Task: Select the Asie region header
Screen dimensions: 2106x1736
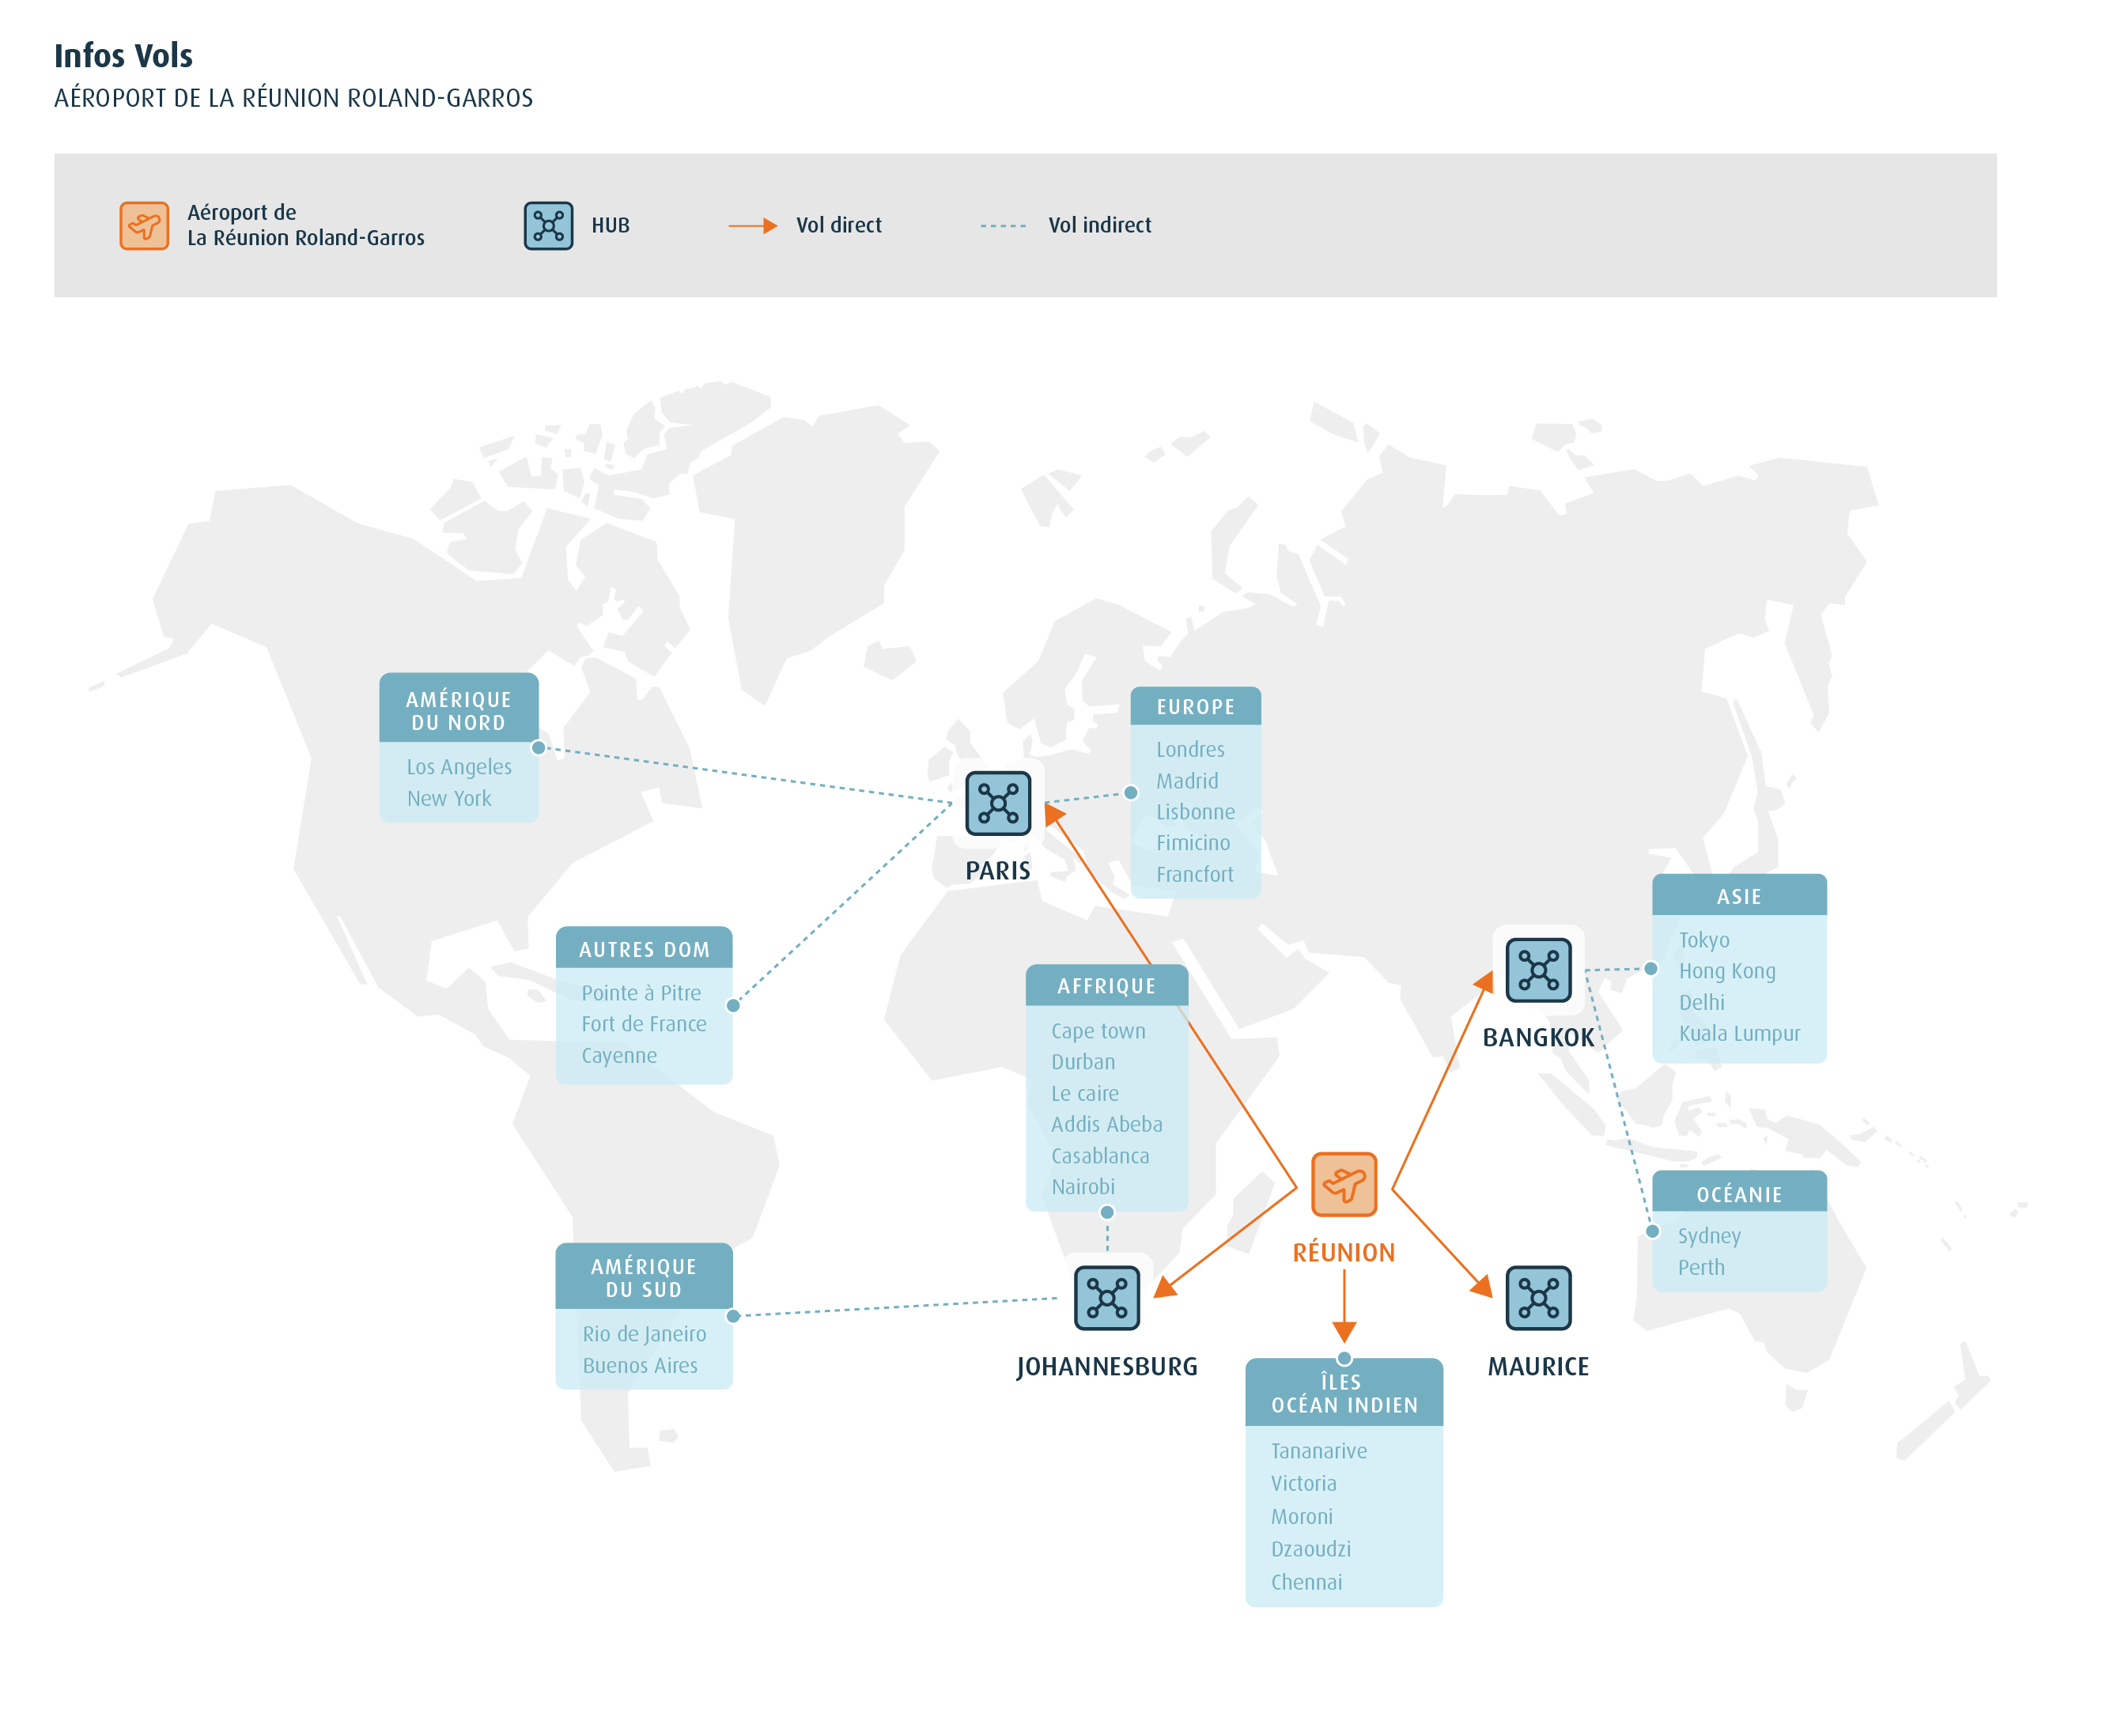Action: point(1738,896)
